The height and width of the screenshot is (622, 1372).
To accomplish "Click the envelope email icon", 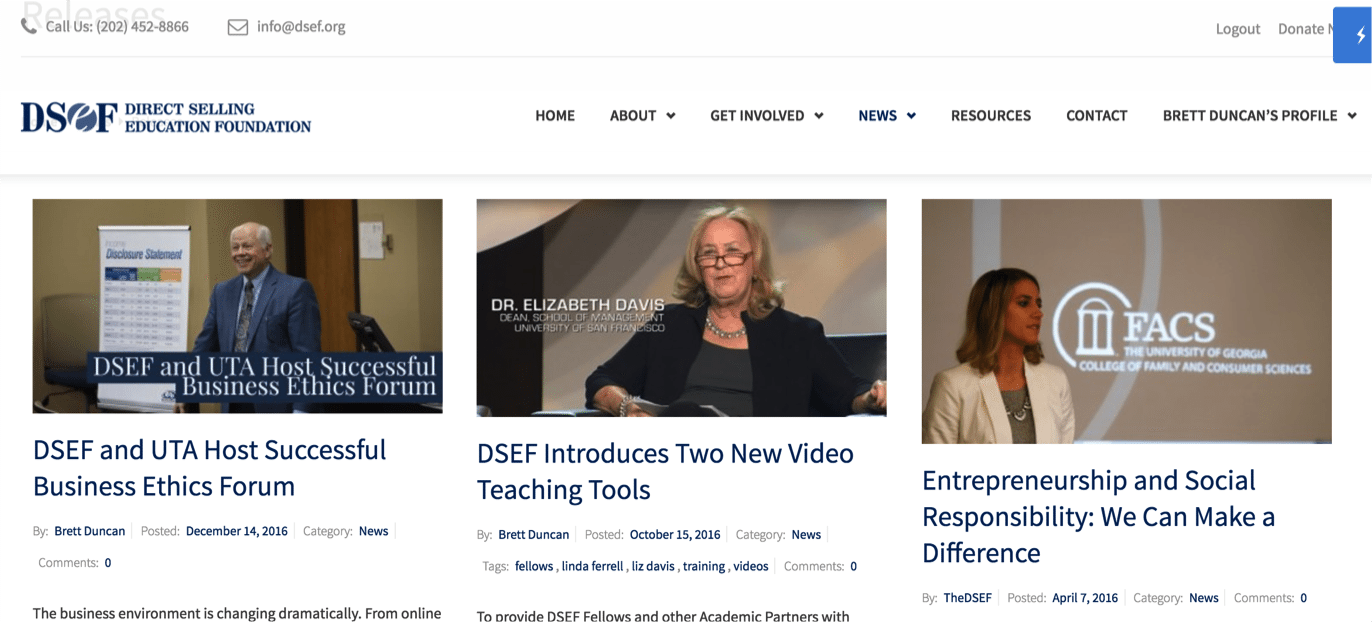I will coord(238,27).
